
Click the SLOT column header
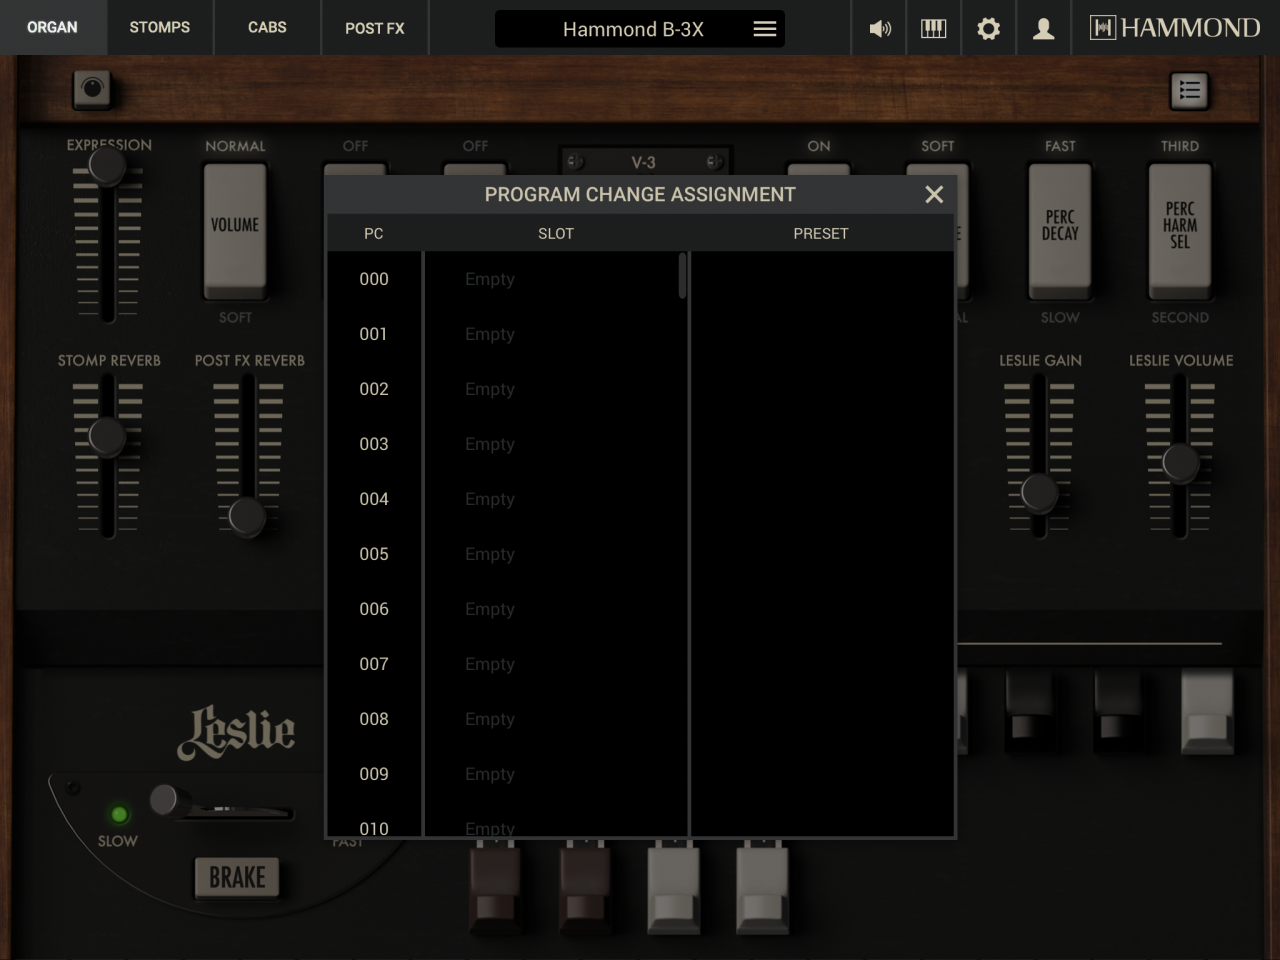tap(556, 233)
